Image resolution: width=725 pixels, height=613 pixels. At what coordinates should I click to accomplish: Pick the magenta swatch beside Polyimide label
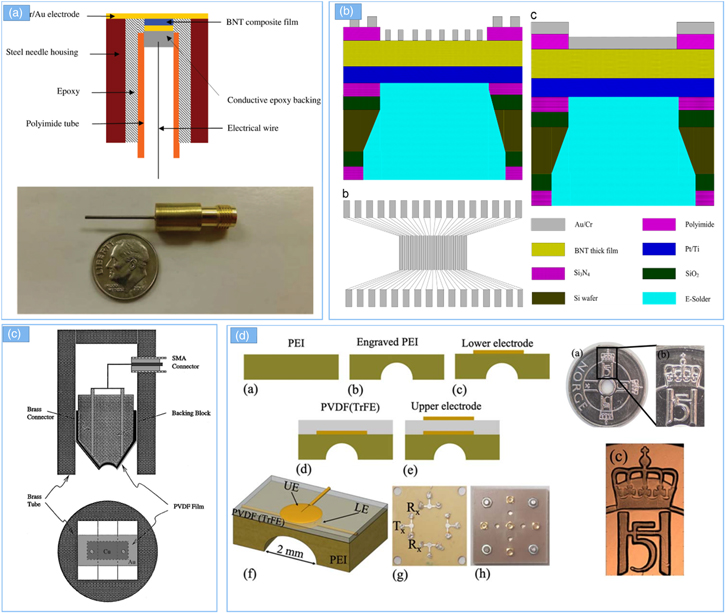(x=659, y=225)
